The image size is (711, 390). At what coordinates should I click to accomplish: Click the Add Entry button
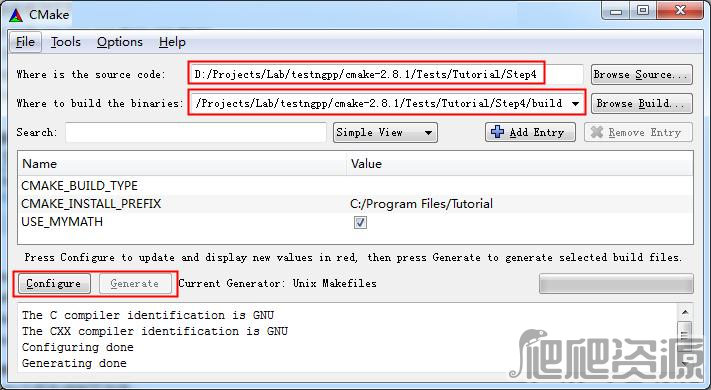pyautogui.click(x=530, y=132)
